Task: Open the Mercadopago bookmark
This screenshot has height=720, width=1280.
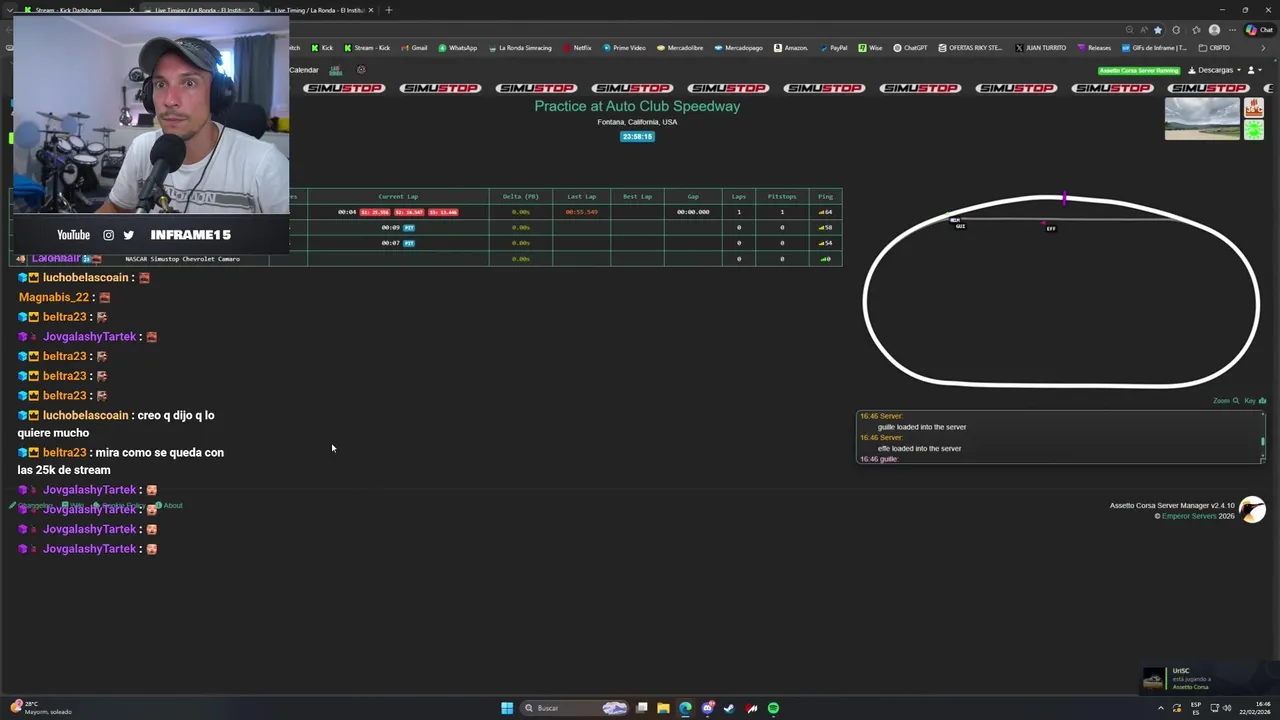Action: coord(738,48)
